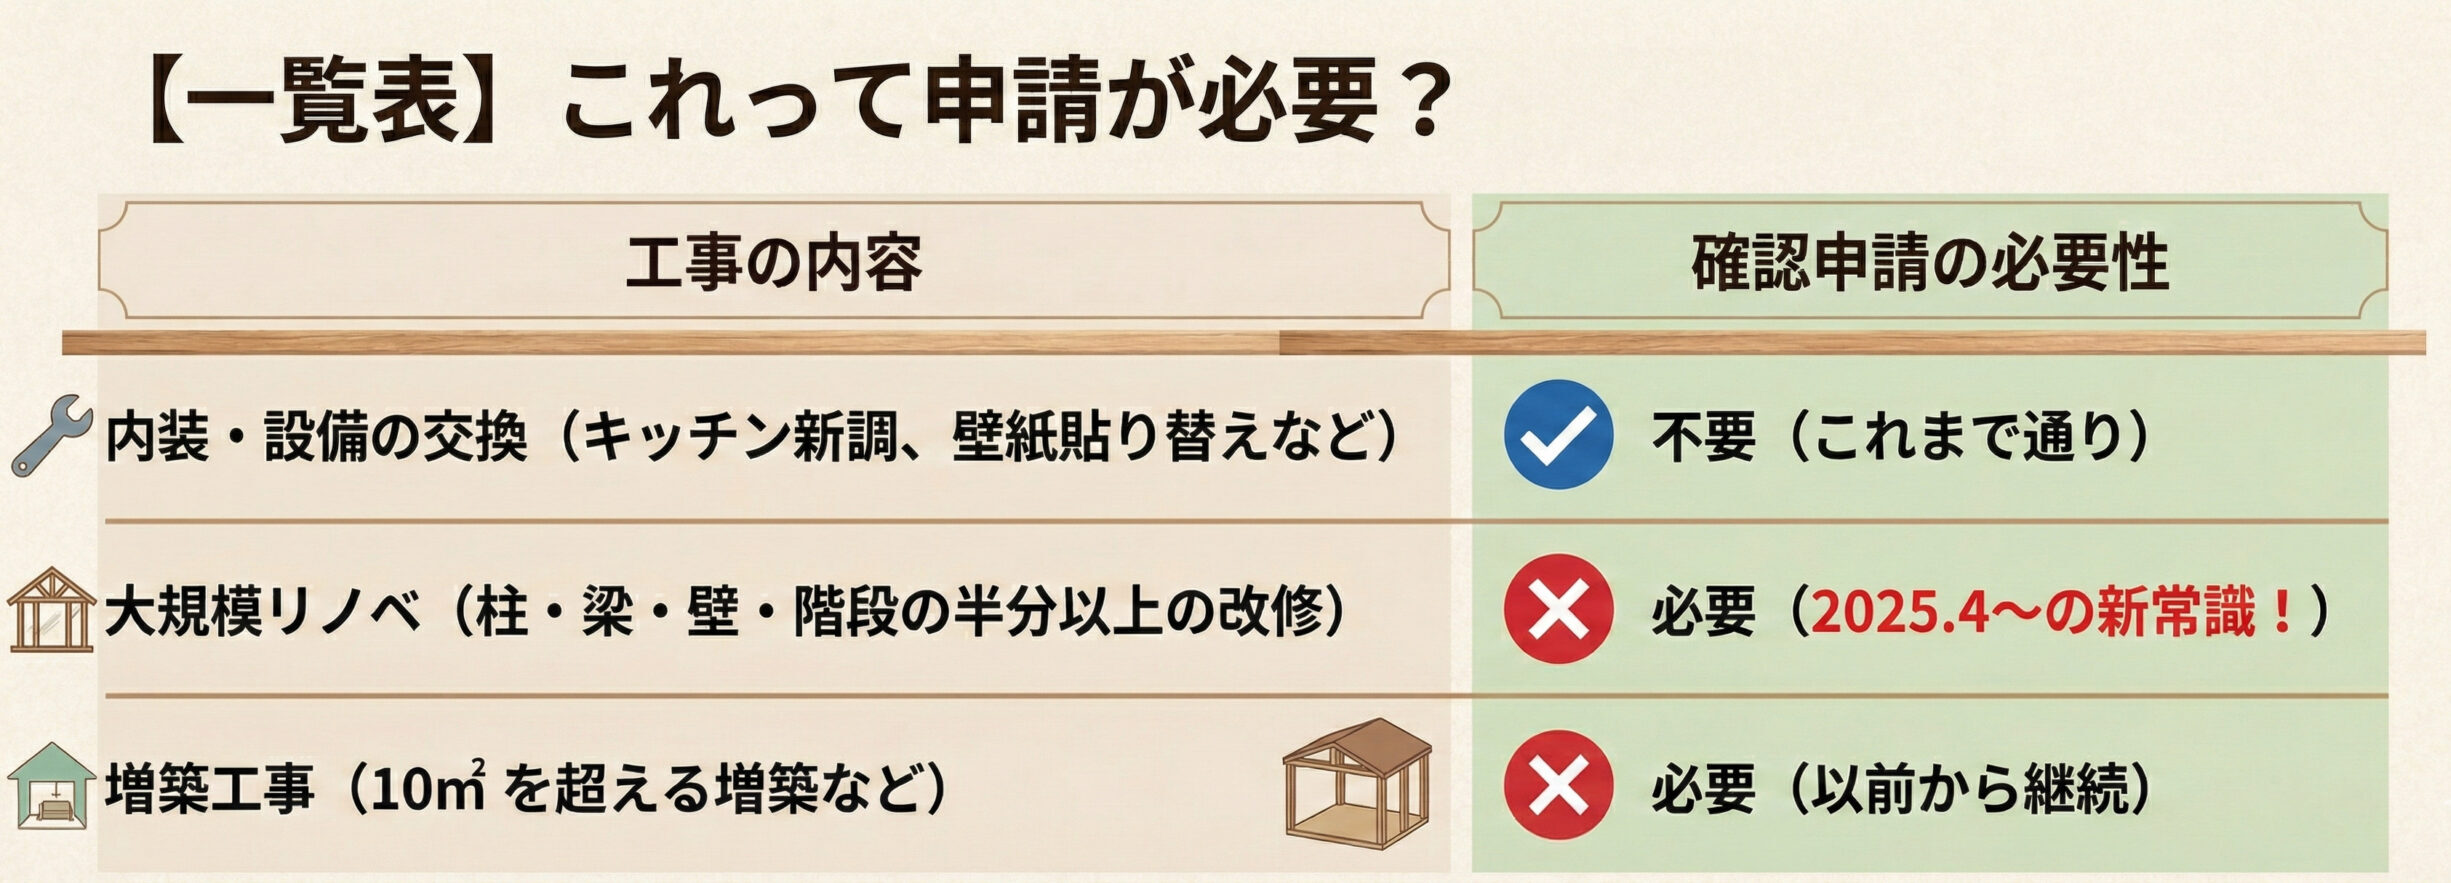Click the 増築工事 row label text

coord(210,788)
